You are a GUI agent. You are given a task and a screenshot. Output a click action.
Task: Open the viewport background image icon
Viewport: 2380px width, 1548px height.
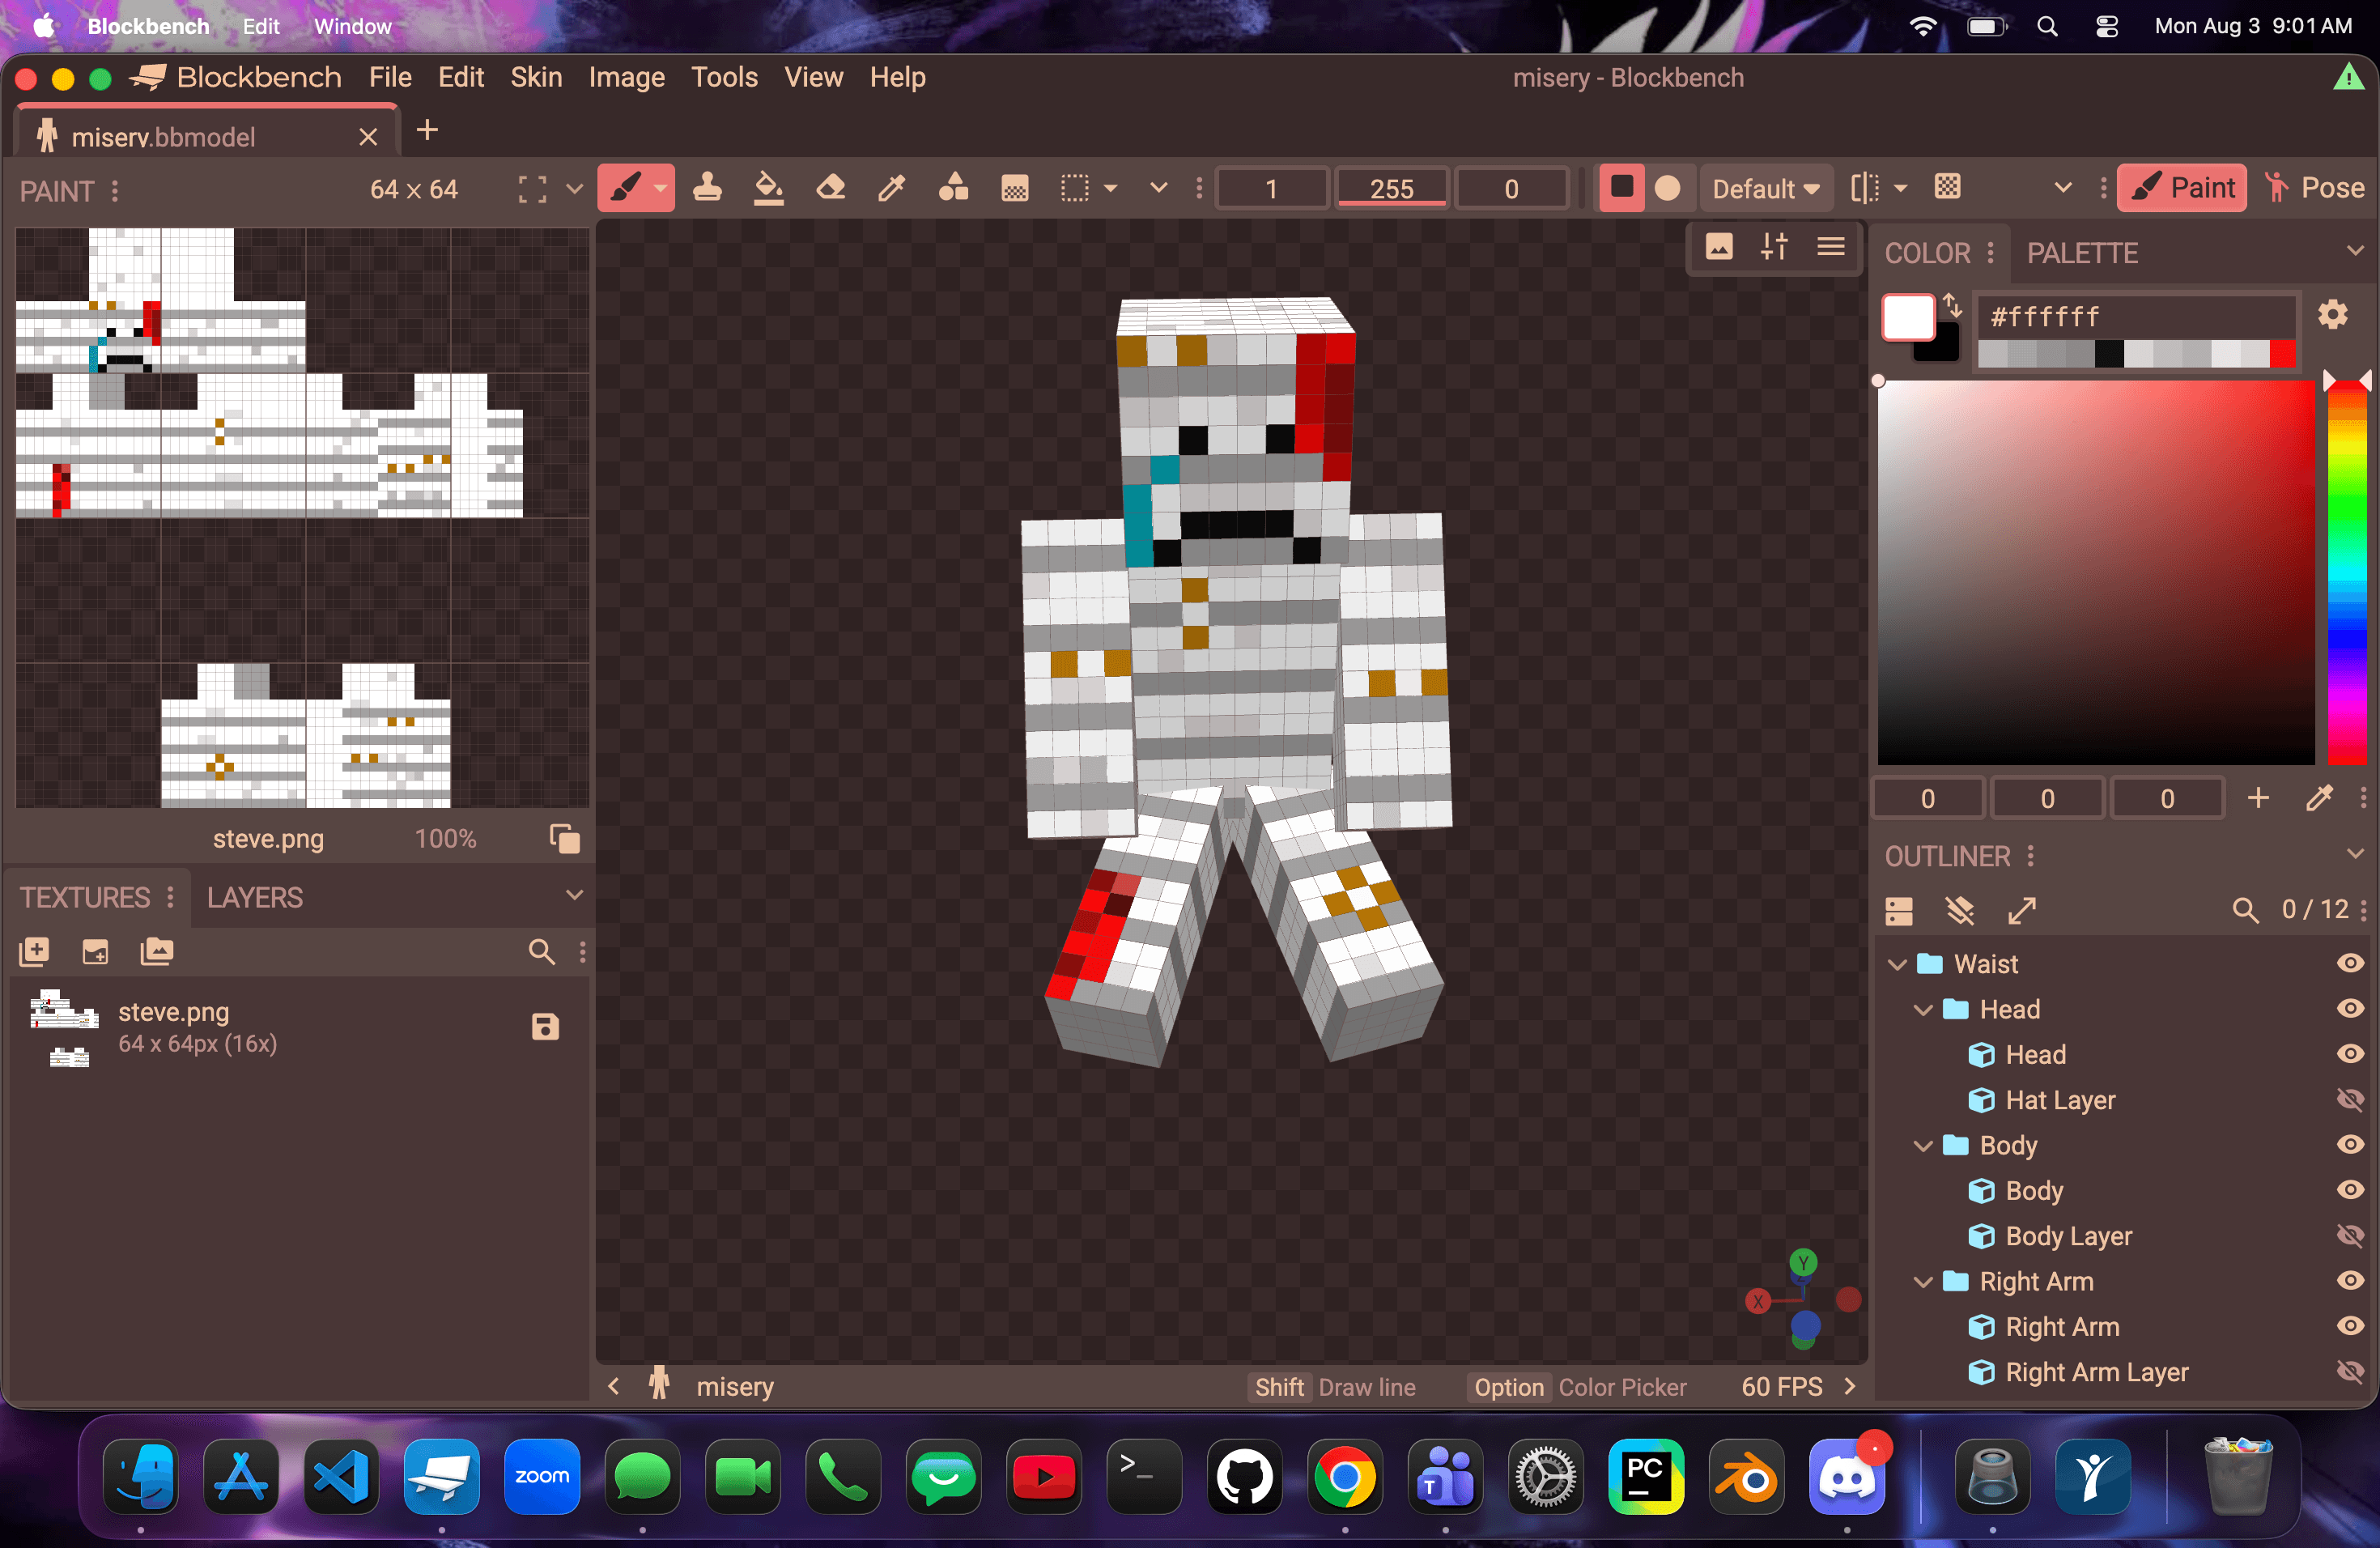pos(1719,247)
